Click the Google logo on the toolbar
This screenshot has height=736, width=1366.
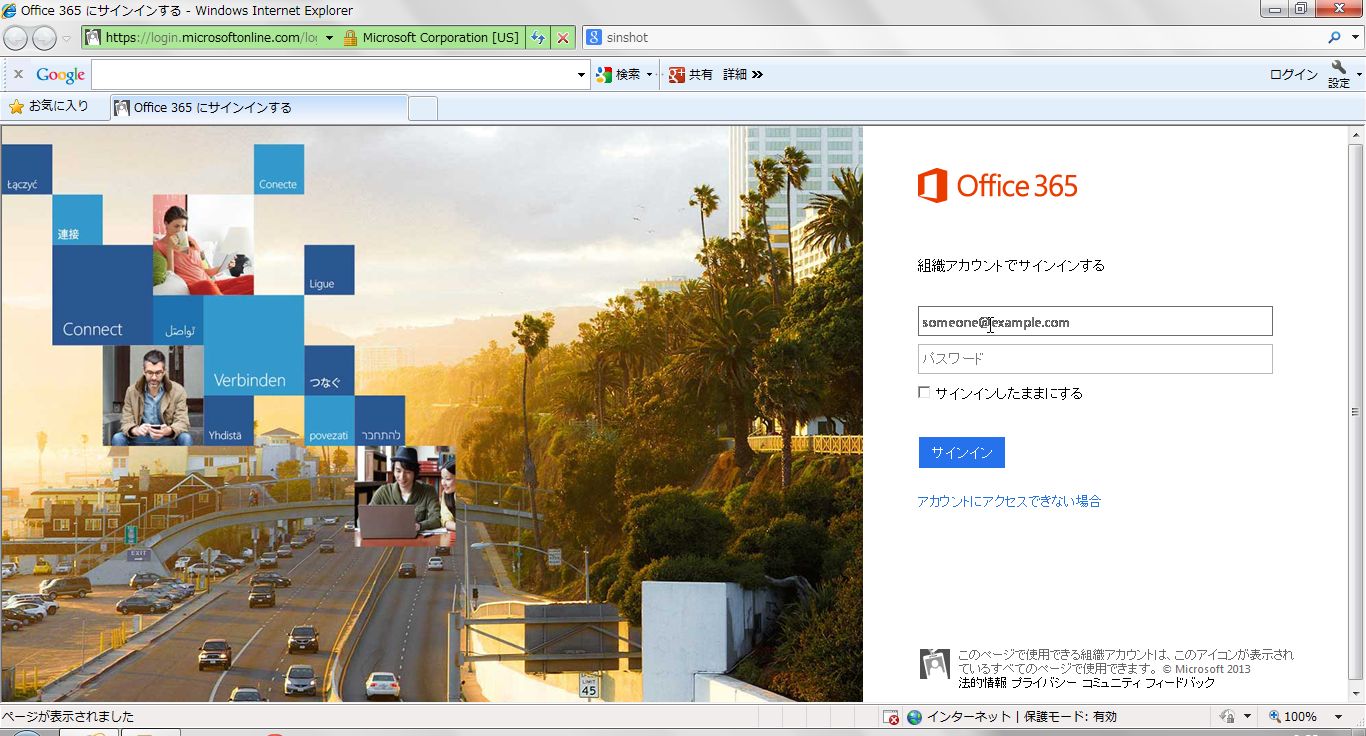tap(61, 74)
